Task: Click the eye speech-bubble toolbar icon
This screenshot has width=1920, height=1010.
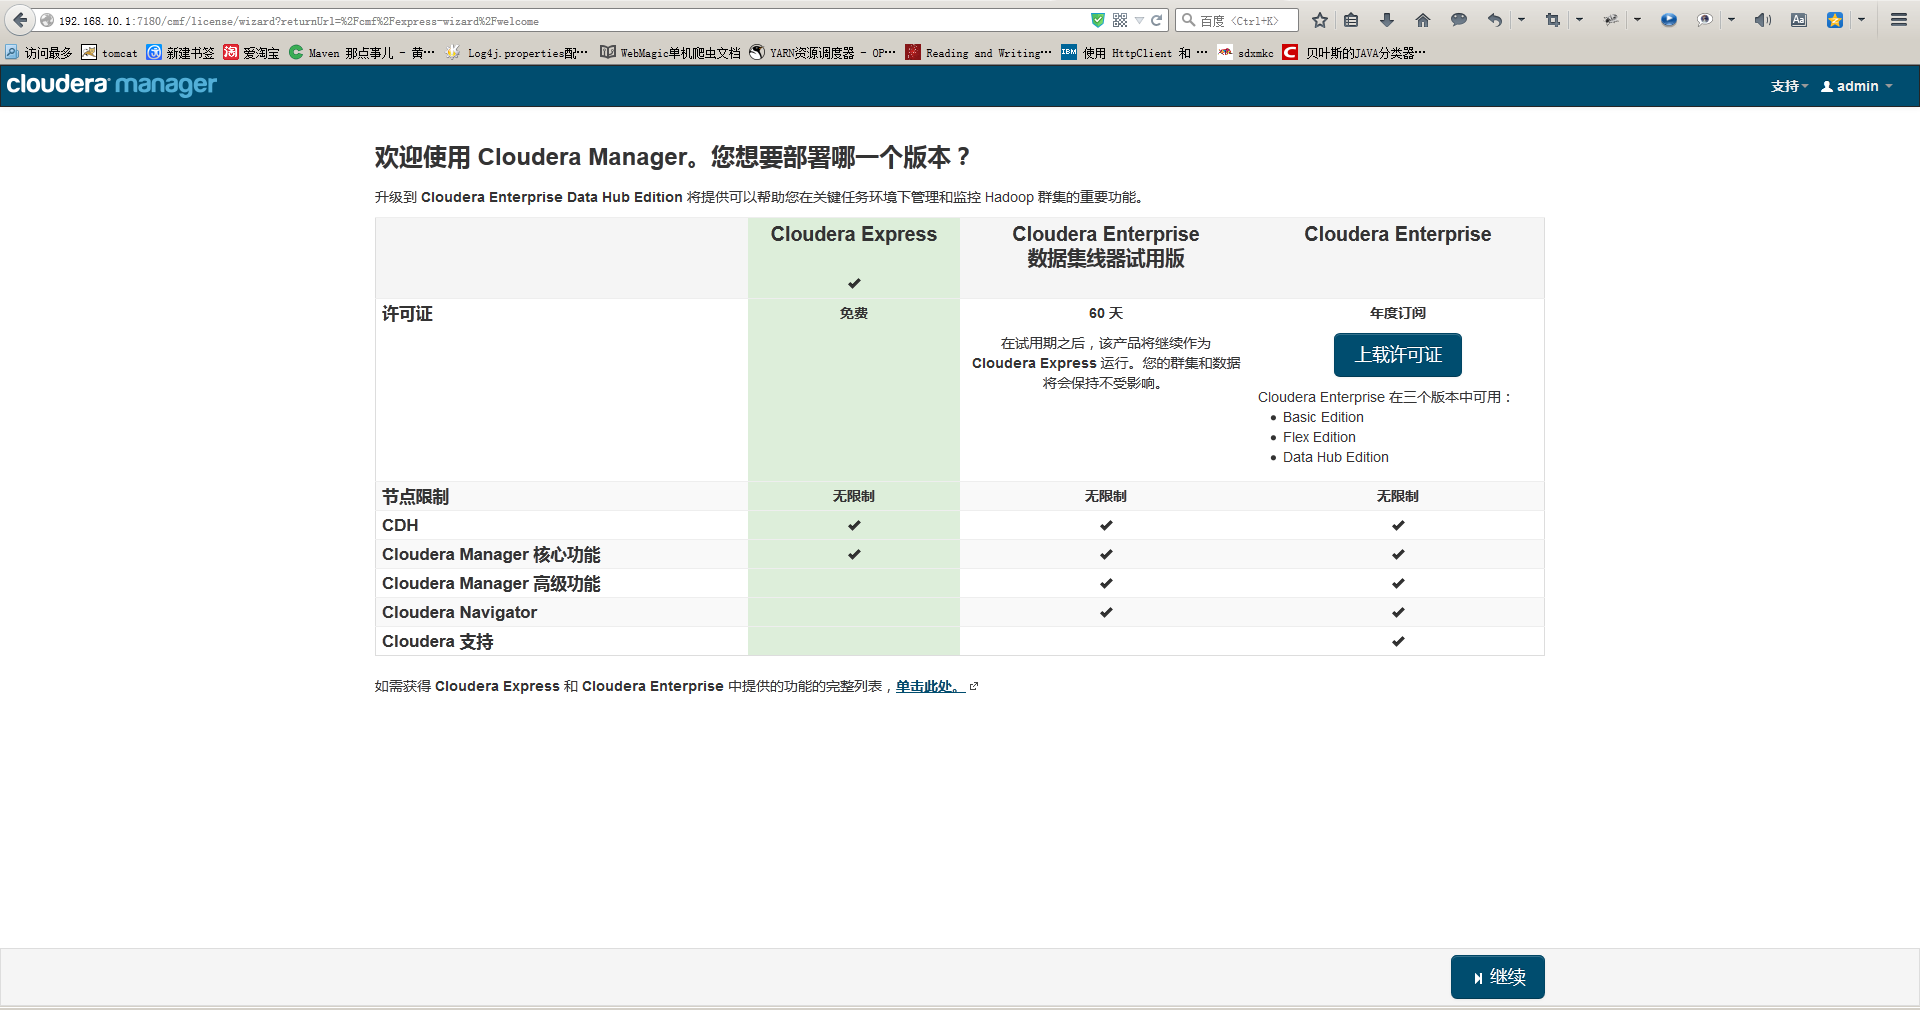Action: 1705,20
